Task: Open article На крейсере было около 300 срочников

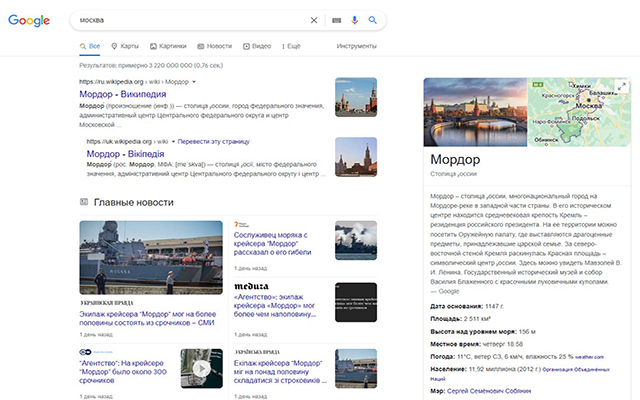Action: pyautogui.click(x=122, y=372)
